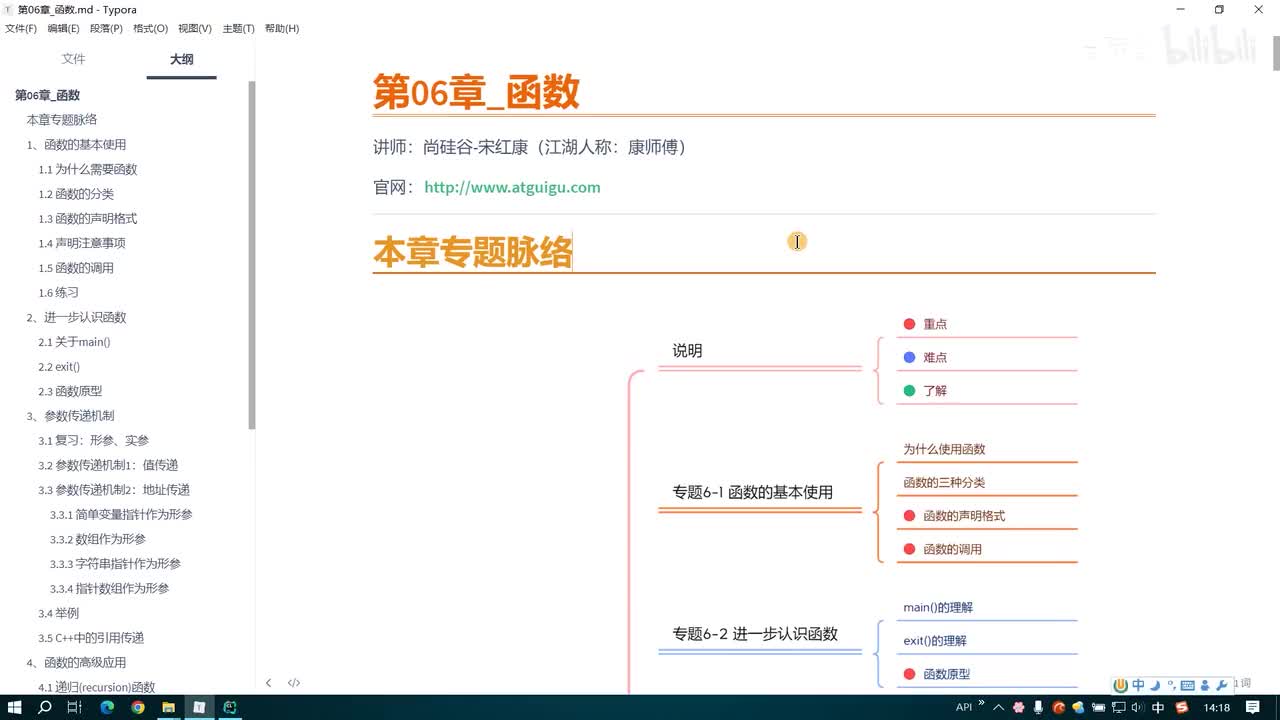1280x720 pixels.
Task: Toggle punctuation mode on IME bar
Action: point(1171,685)
